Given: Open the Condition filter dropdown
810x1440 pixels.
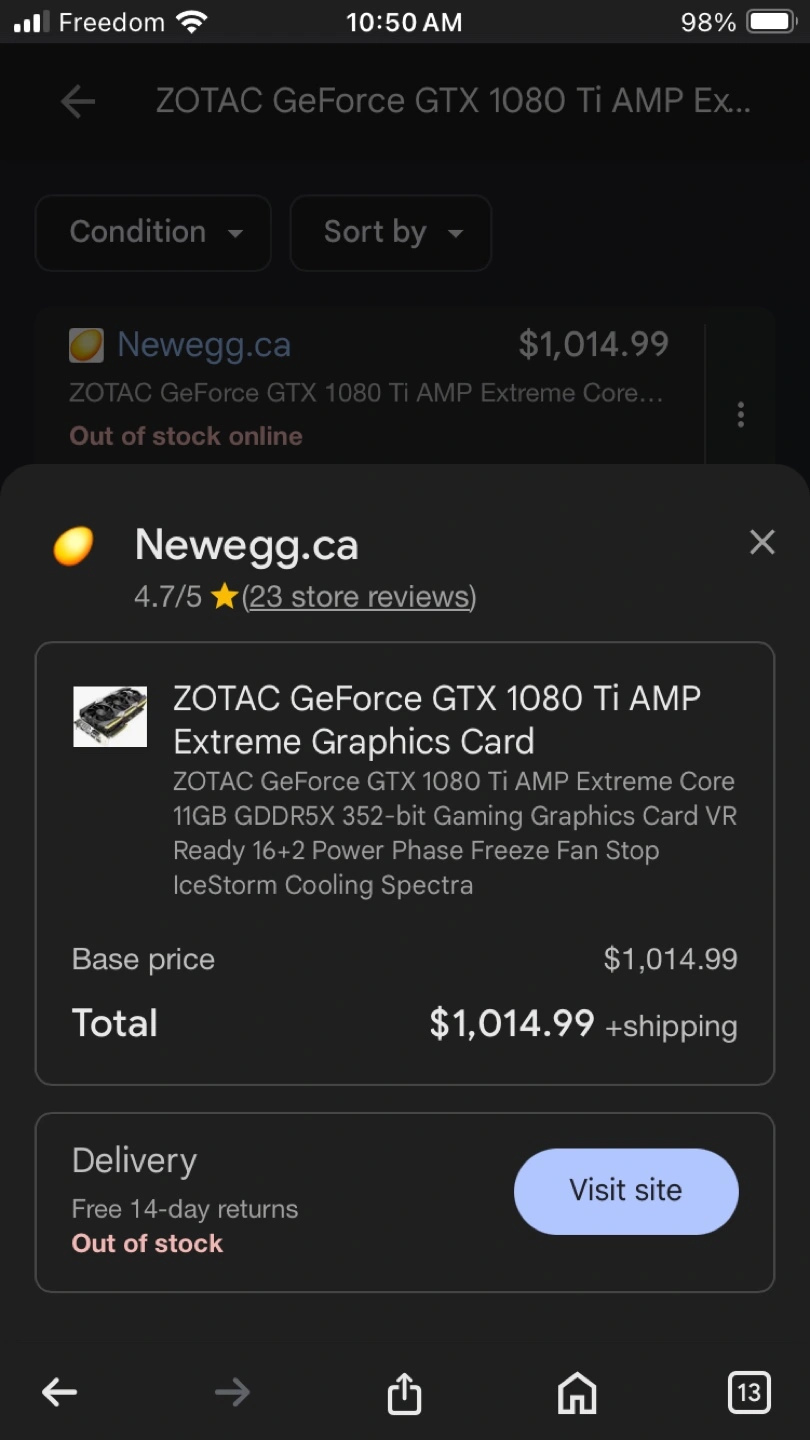Looking at the screenshot, I should coord(153,233).
